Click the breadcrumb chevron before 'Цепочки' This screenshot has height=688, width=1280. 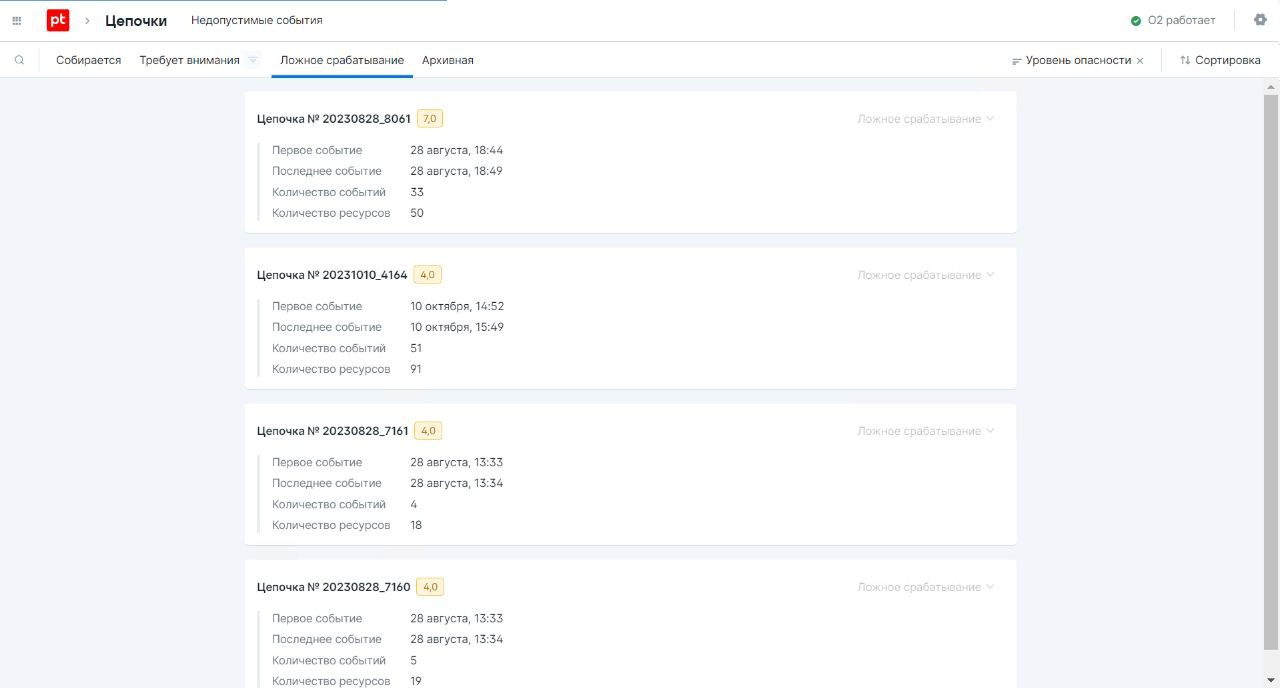87,20
